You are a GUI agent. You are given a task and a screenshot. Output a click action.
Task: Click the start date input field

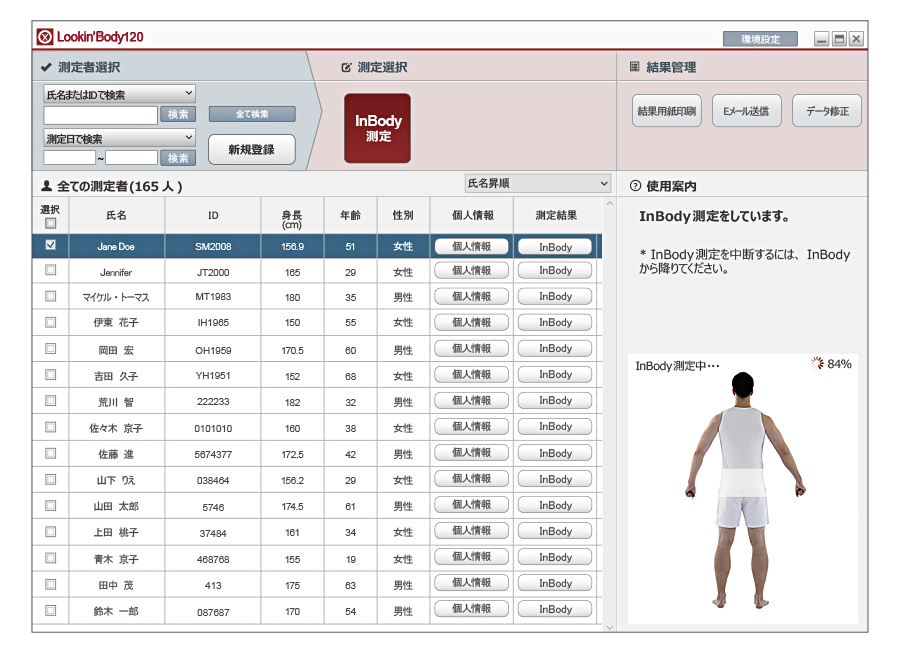(69, 158)
